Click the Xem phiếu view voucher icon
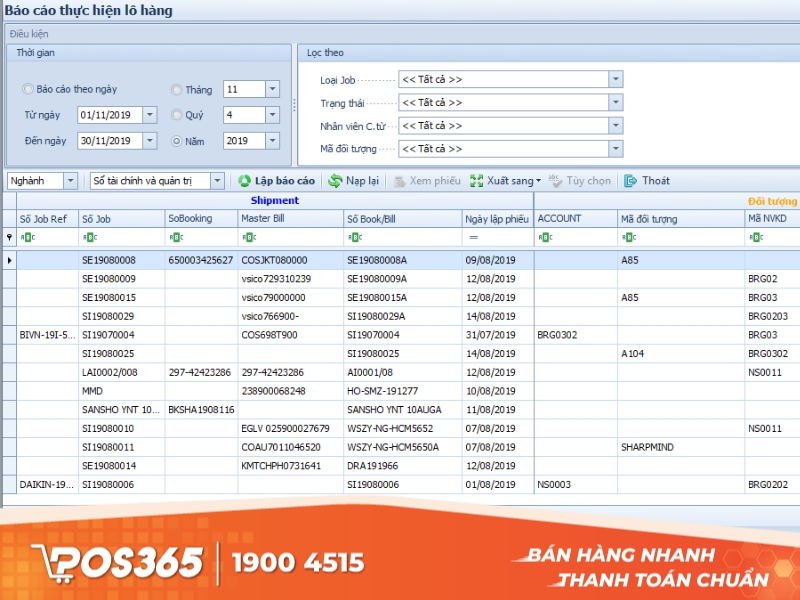Image resolution: width=800 pixels, height=600 pixels. pos(399,181)
